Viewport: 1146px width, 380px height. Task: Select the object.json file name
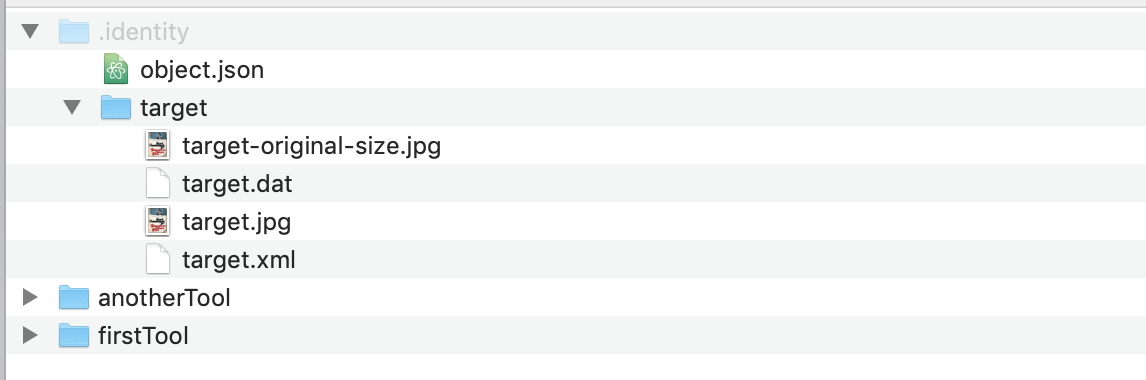coord(202,70)
